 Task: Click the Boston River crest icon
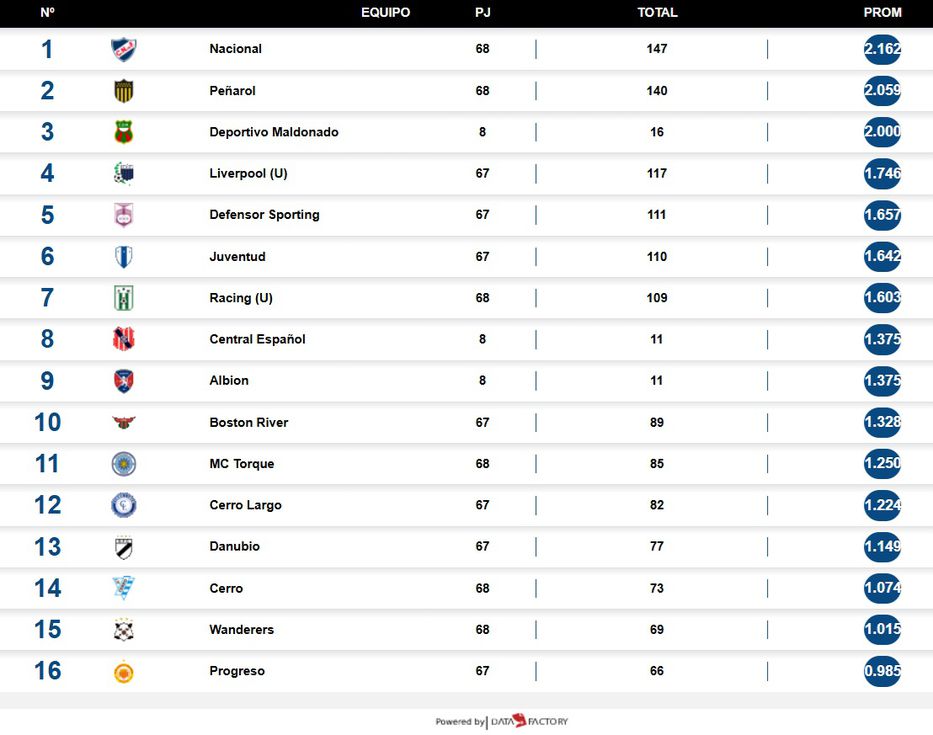click(x=123, y=423)
